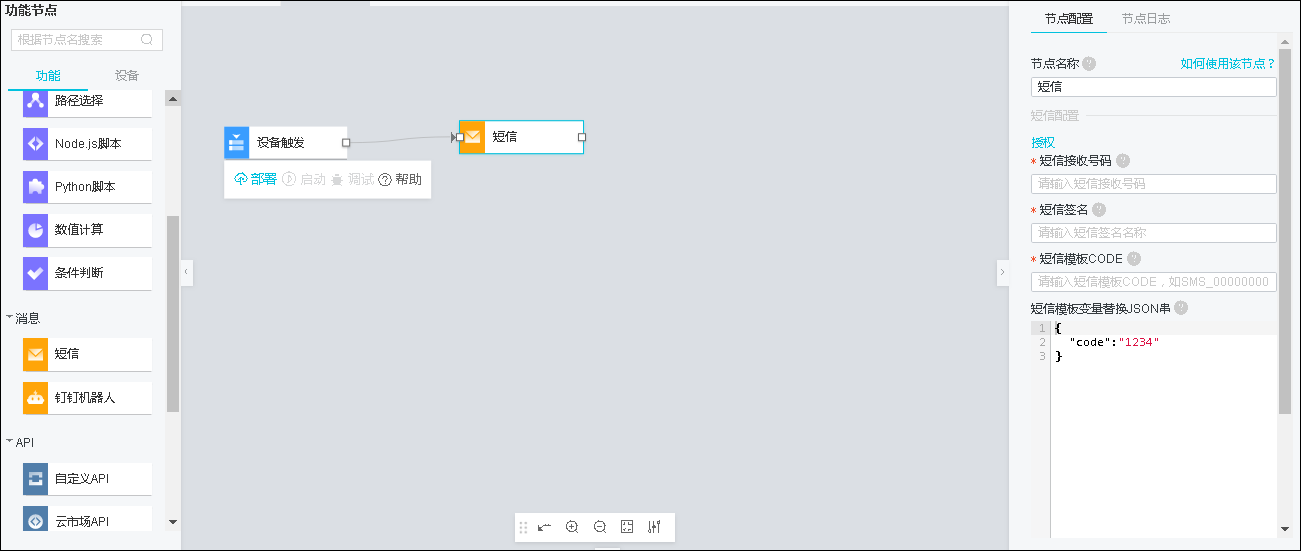Viewport: 1301px width, 551px height.
Task: Click the 启动 start button
Action: tap(304, 180)
